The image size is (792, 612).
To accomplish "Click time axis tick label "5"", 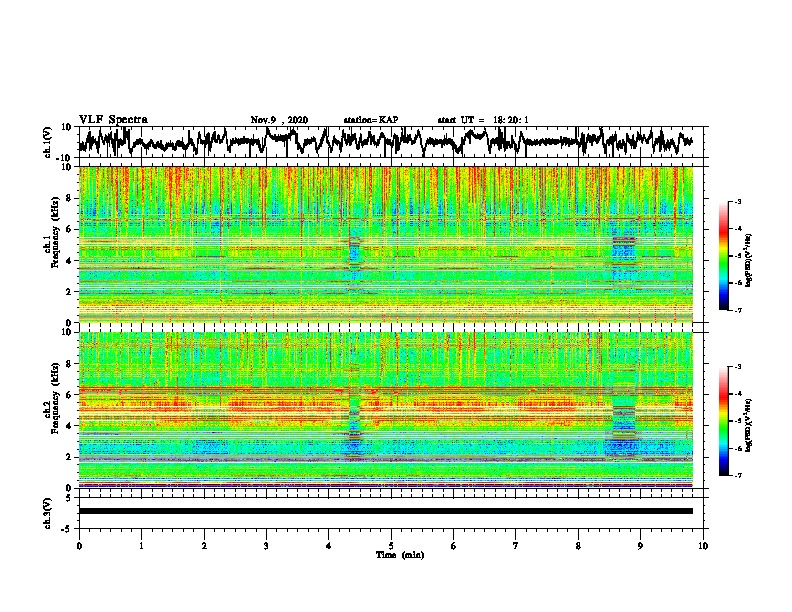I will [x=391, y=546].
